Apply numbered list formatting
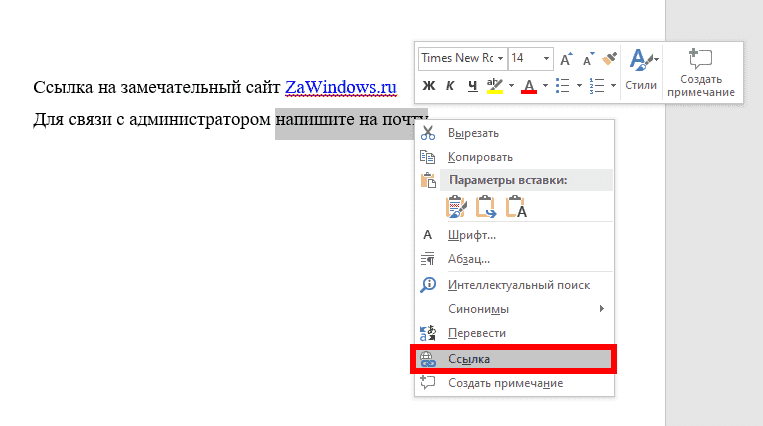 (x=597, y=86)
